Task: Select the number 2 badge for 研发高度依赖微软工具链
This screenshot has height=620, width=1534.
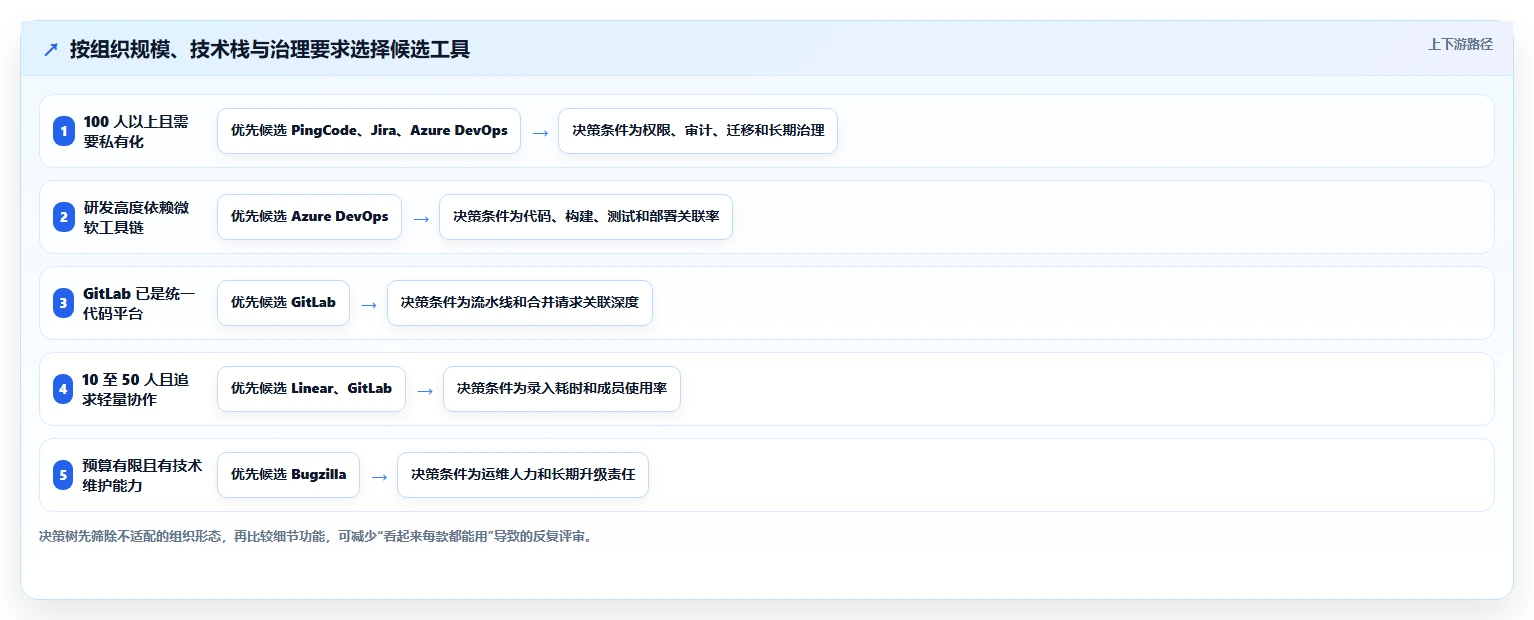Action: point(64,217)
